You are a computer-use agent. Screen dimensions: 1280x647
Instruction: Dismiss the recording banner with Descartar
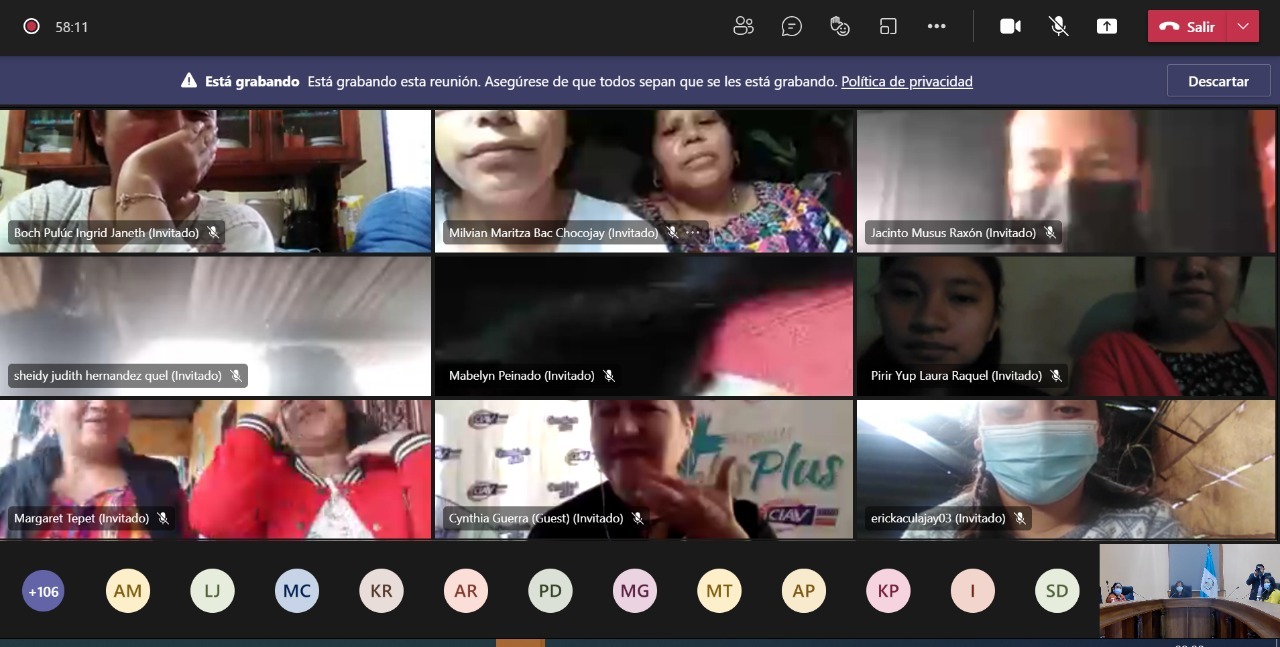click(x=1218, y=82)
